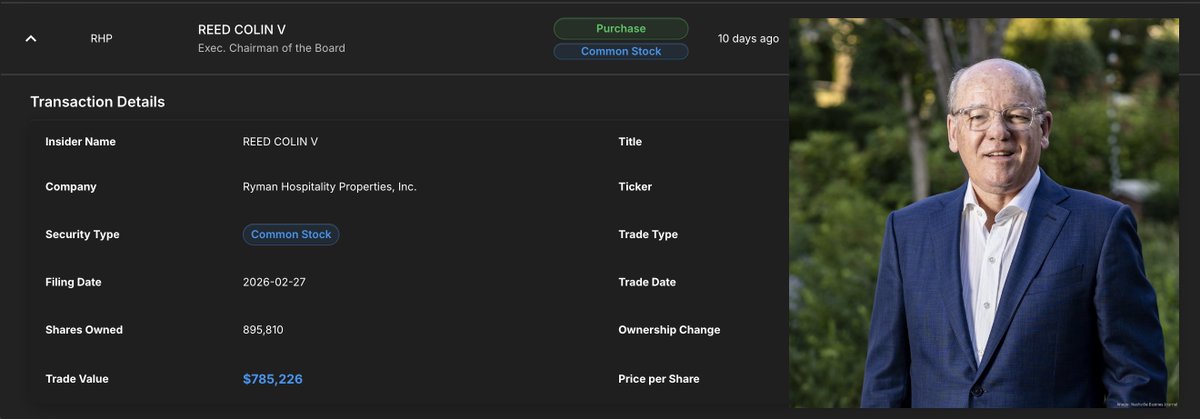The width and height of the screenshot is (1200, 419).
Task: Click the Ownership Change label
Action: (x=669, y=330)
